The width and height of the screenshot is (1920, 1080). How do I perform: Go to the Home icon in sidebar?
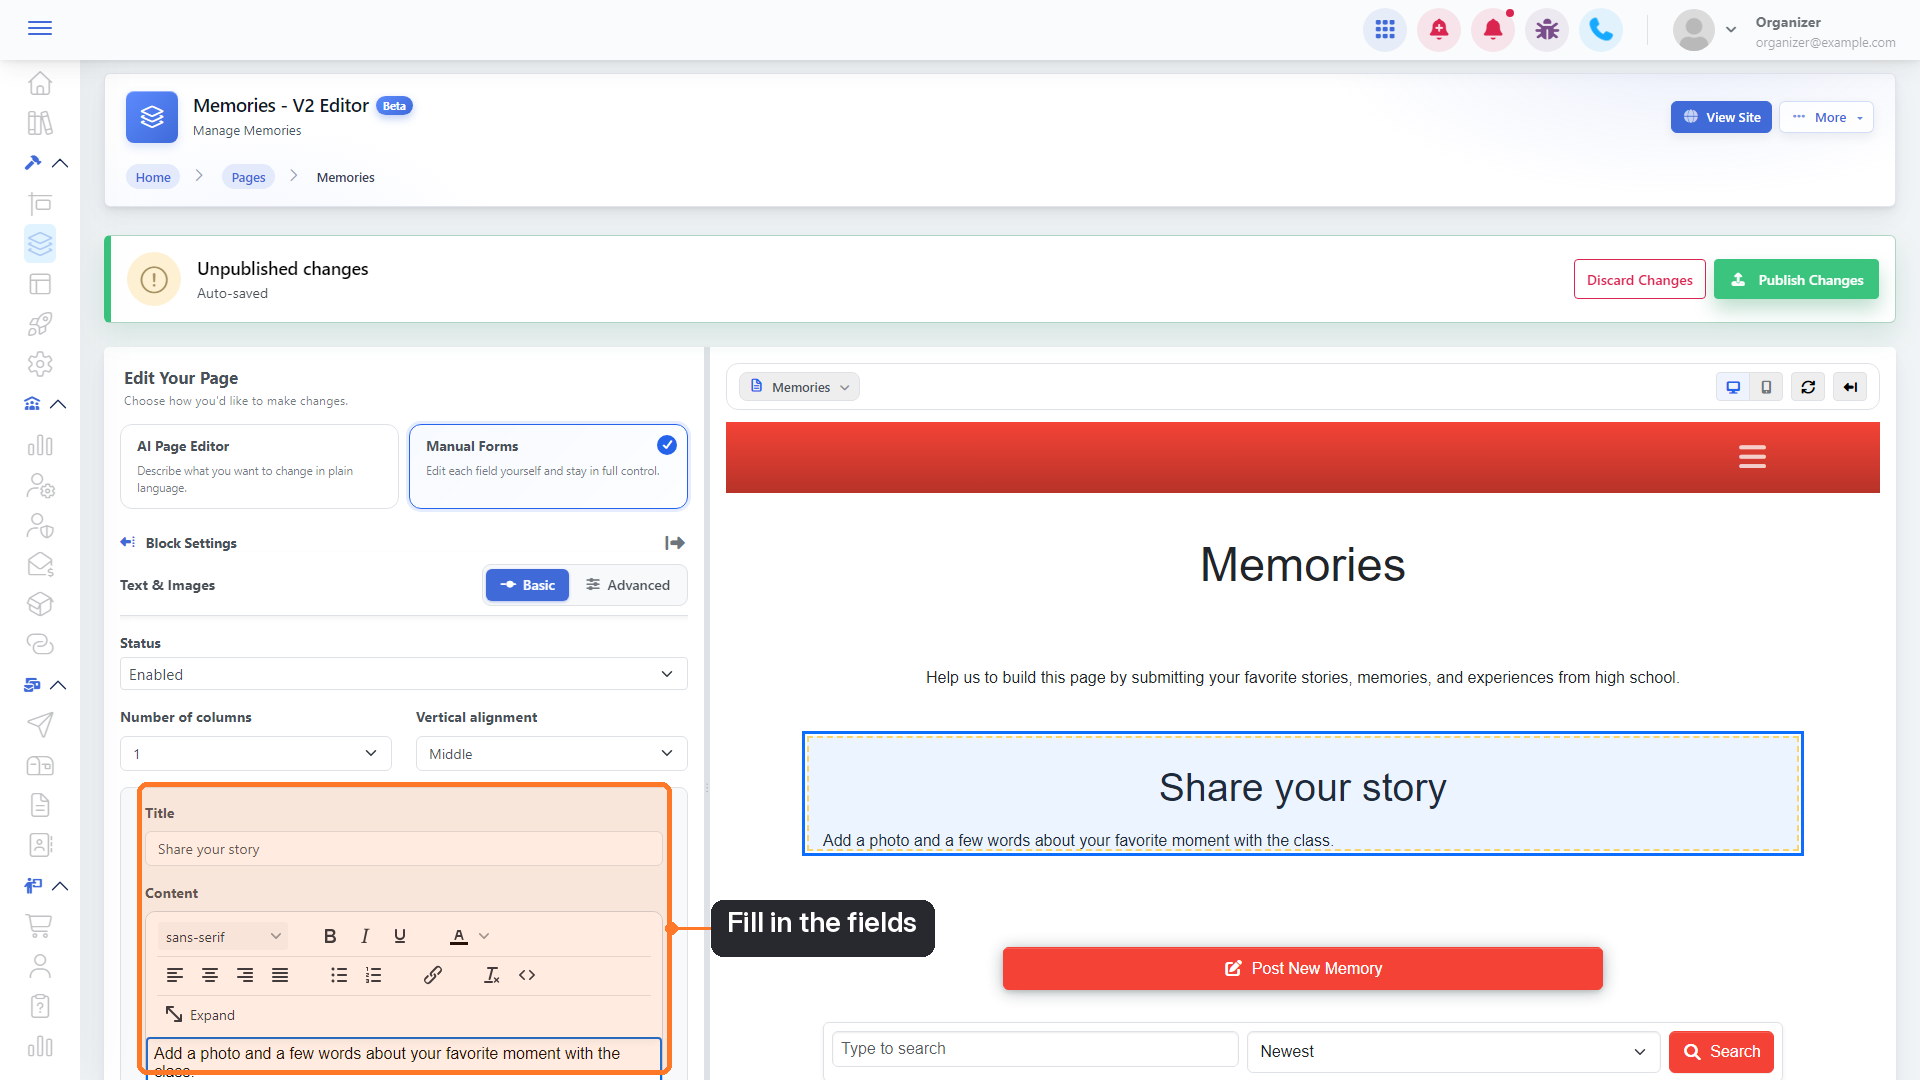coord(40,83)
